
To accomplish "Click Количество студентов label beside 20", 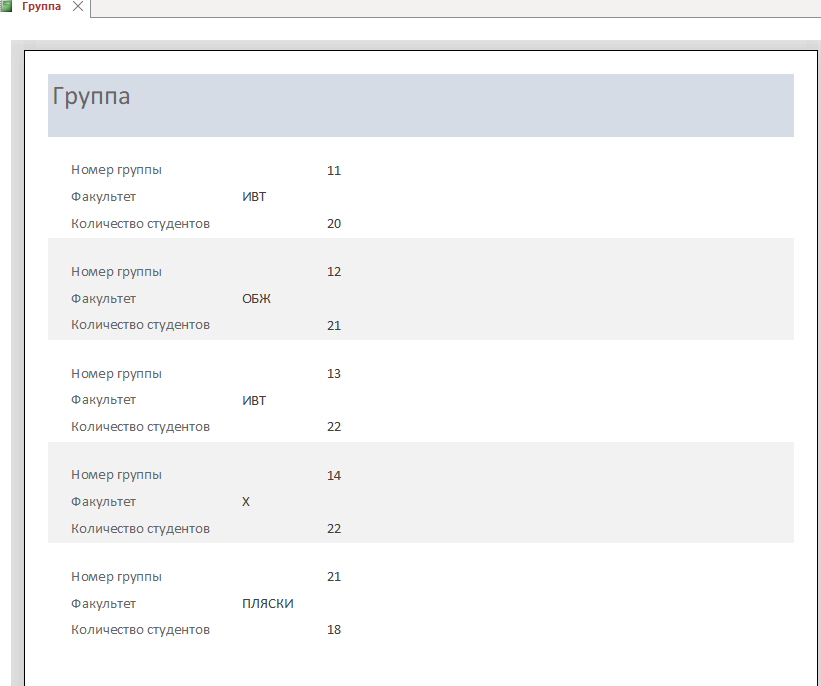I will pos(140,224).
